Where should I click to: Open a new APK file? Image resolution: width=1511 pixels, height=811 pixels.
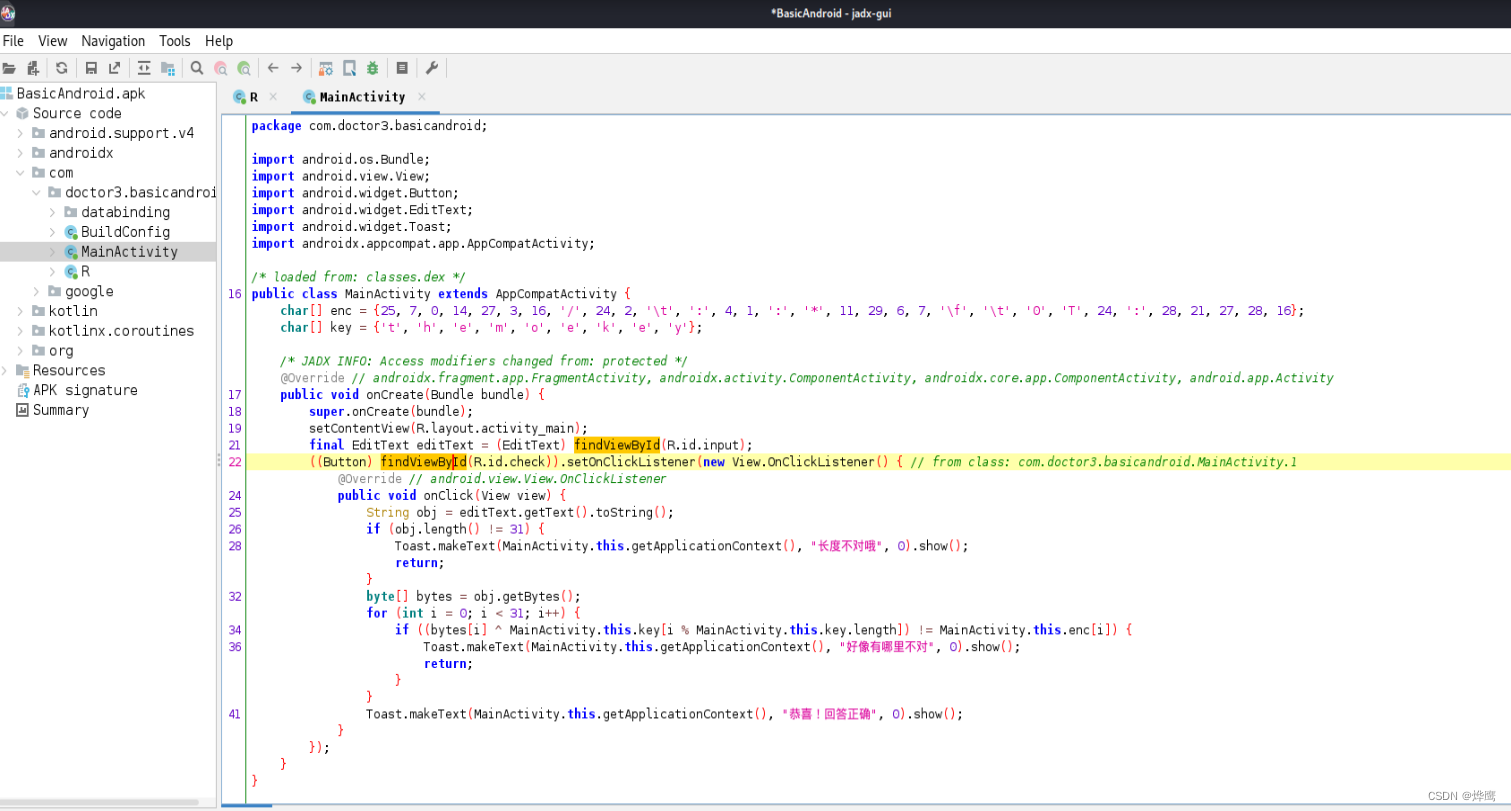click(9, 67)
